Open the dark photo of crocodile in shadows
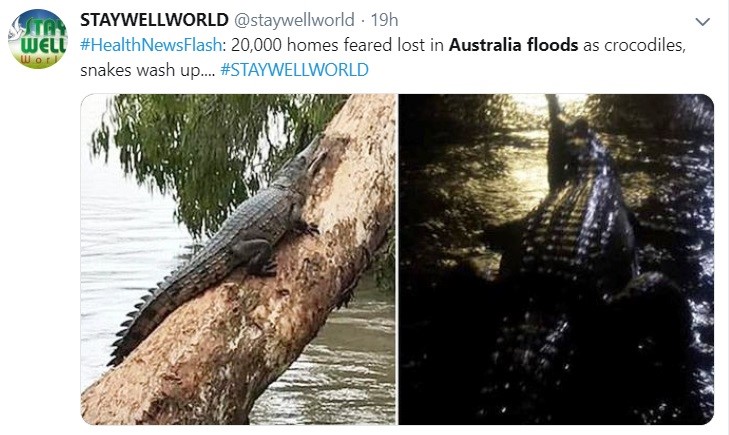This screenshot has height=435, width=729. (556, 259)
